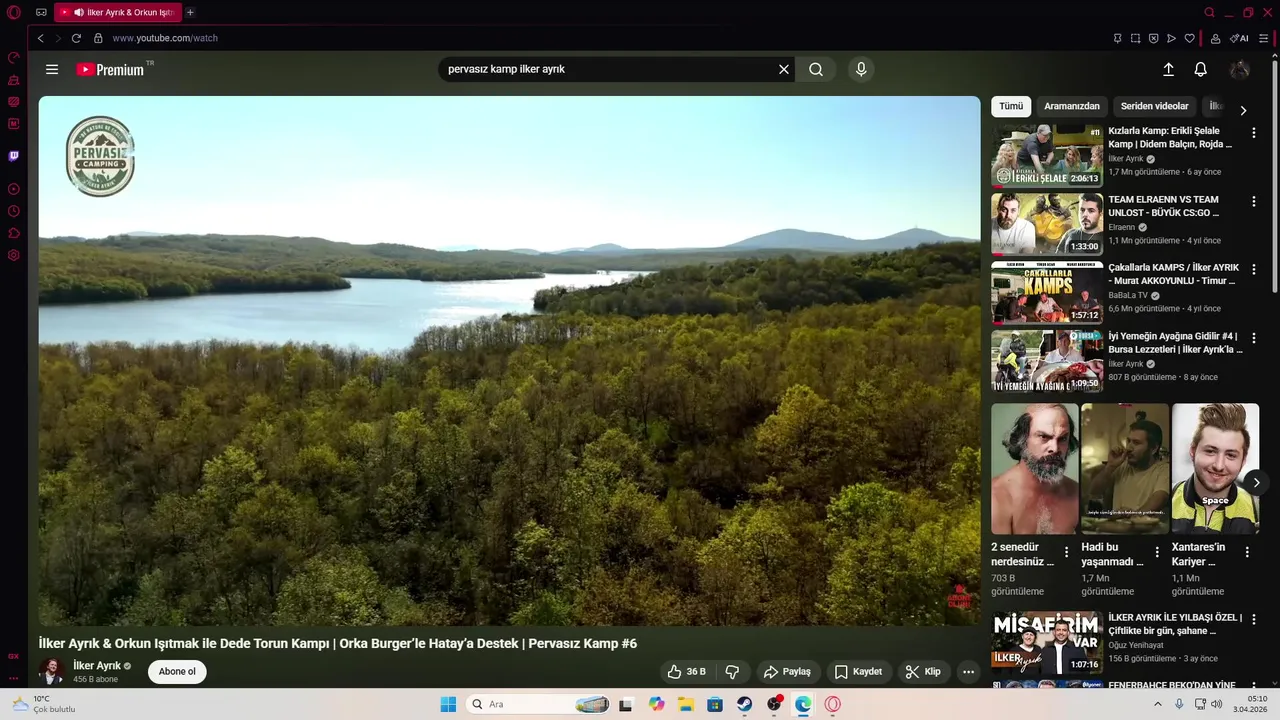Open Opera sidebar settings gear
This screenshot has width=1280, height=720.
[x=14, y=255]
